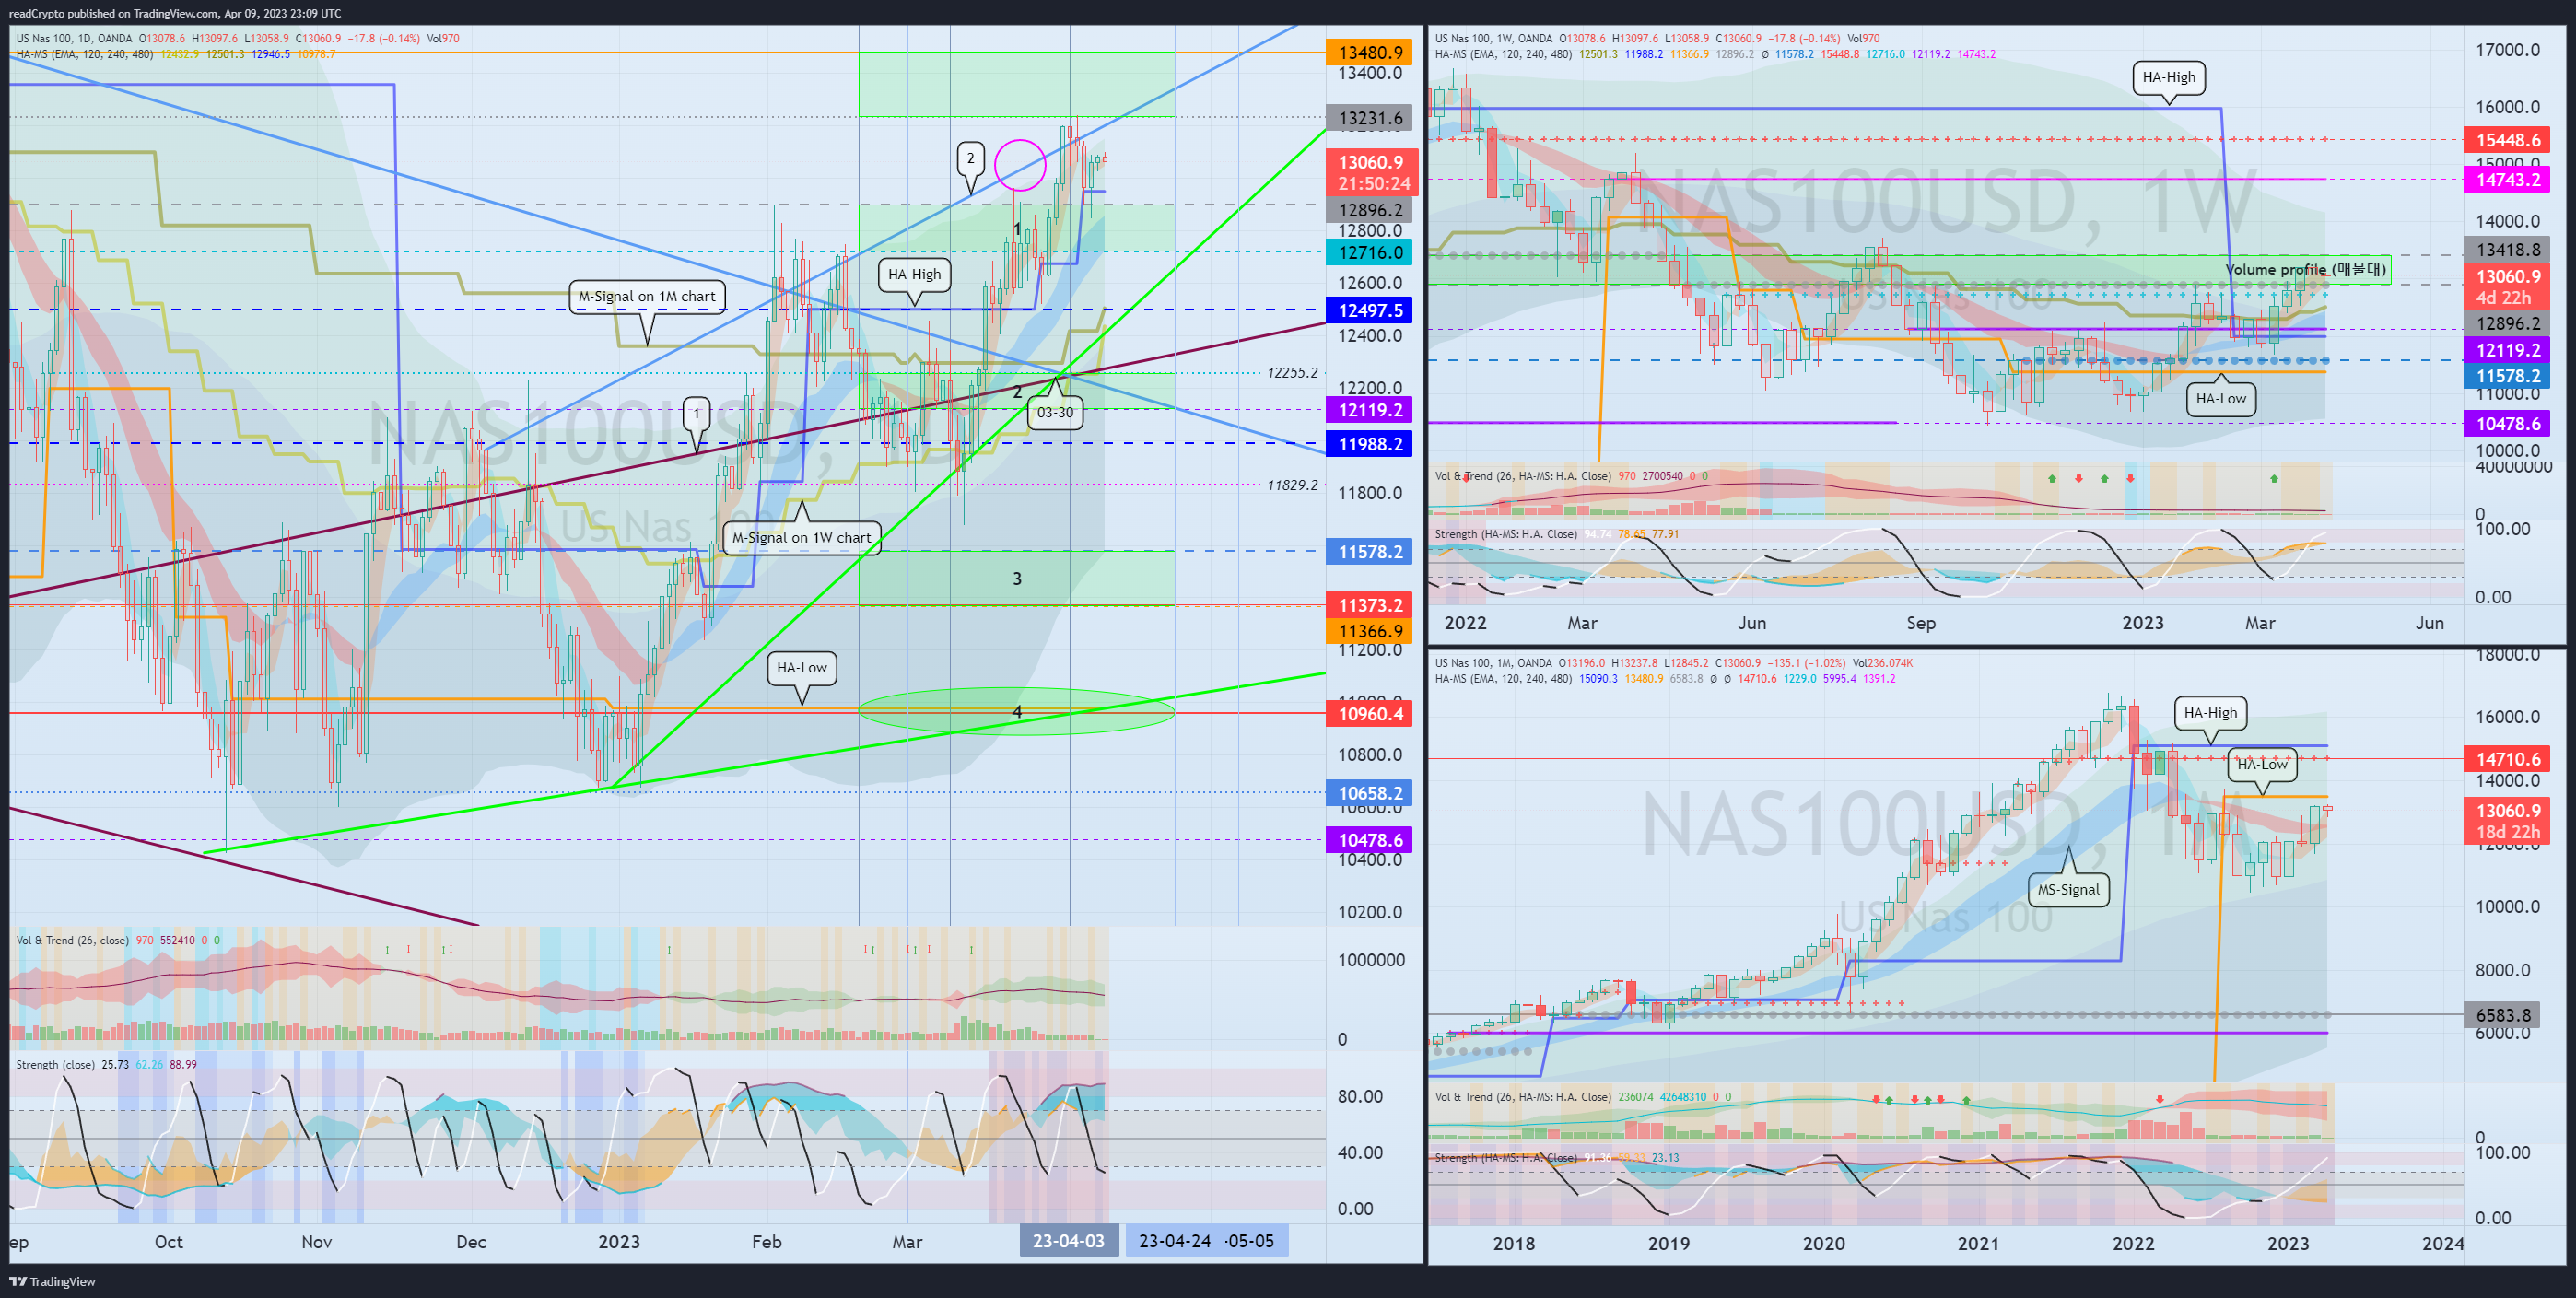Click 'Feb' on daily chart time axis
Viewport: 2576px width, 1298px height.
767,1242
